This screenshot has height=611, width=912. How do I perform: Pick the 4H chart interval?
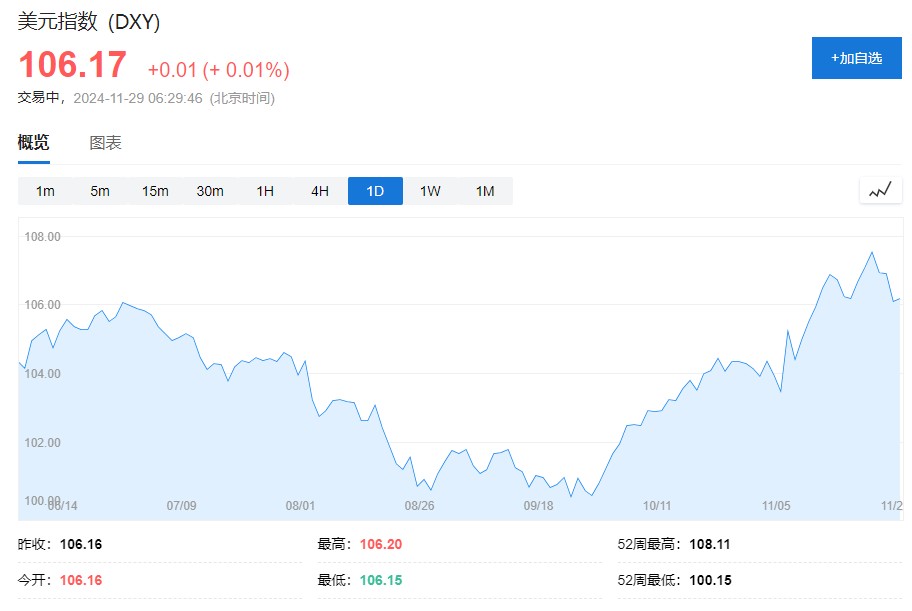[320, 191]
